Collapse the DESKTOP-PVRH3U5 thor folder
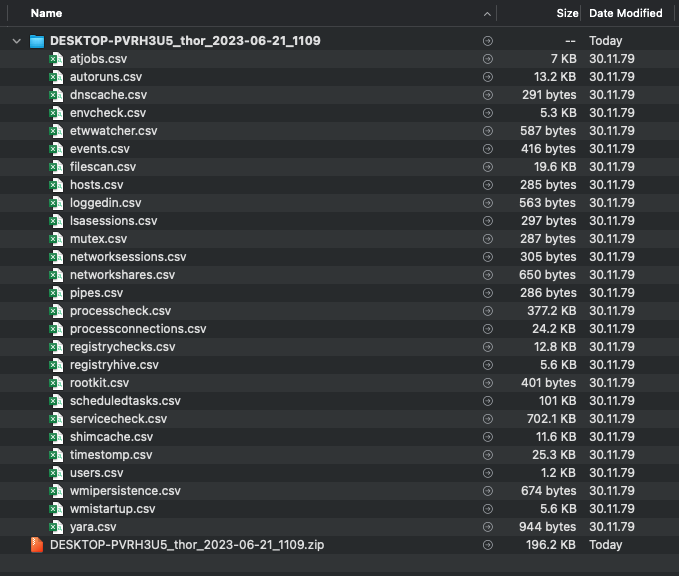The image size is (679, 576). (x=16, y=41)
